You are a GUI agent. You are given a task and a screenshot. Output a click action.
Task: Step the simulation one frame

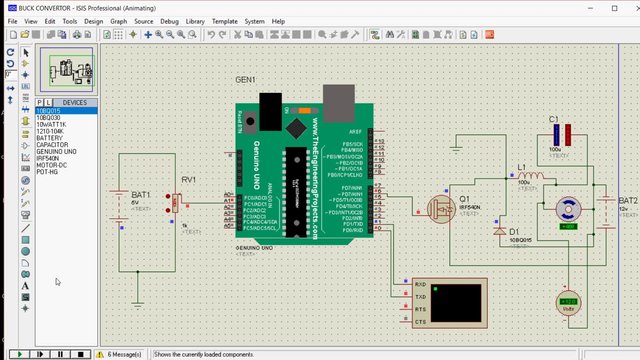pos(40,354)
